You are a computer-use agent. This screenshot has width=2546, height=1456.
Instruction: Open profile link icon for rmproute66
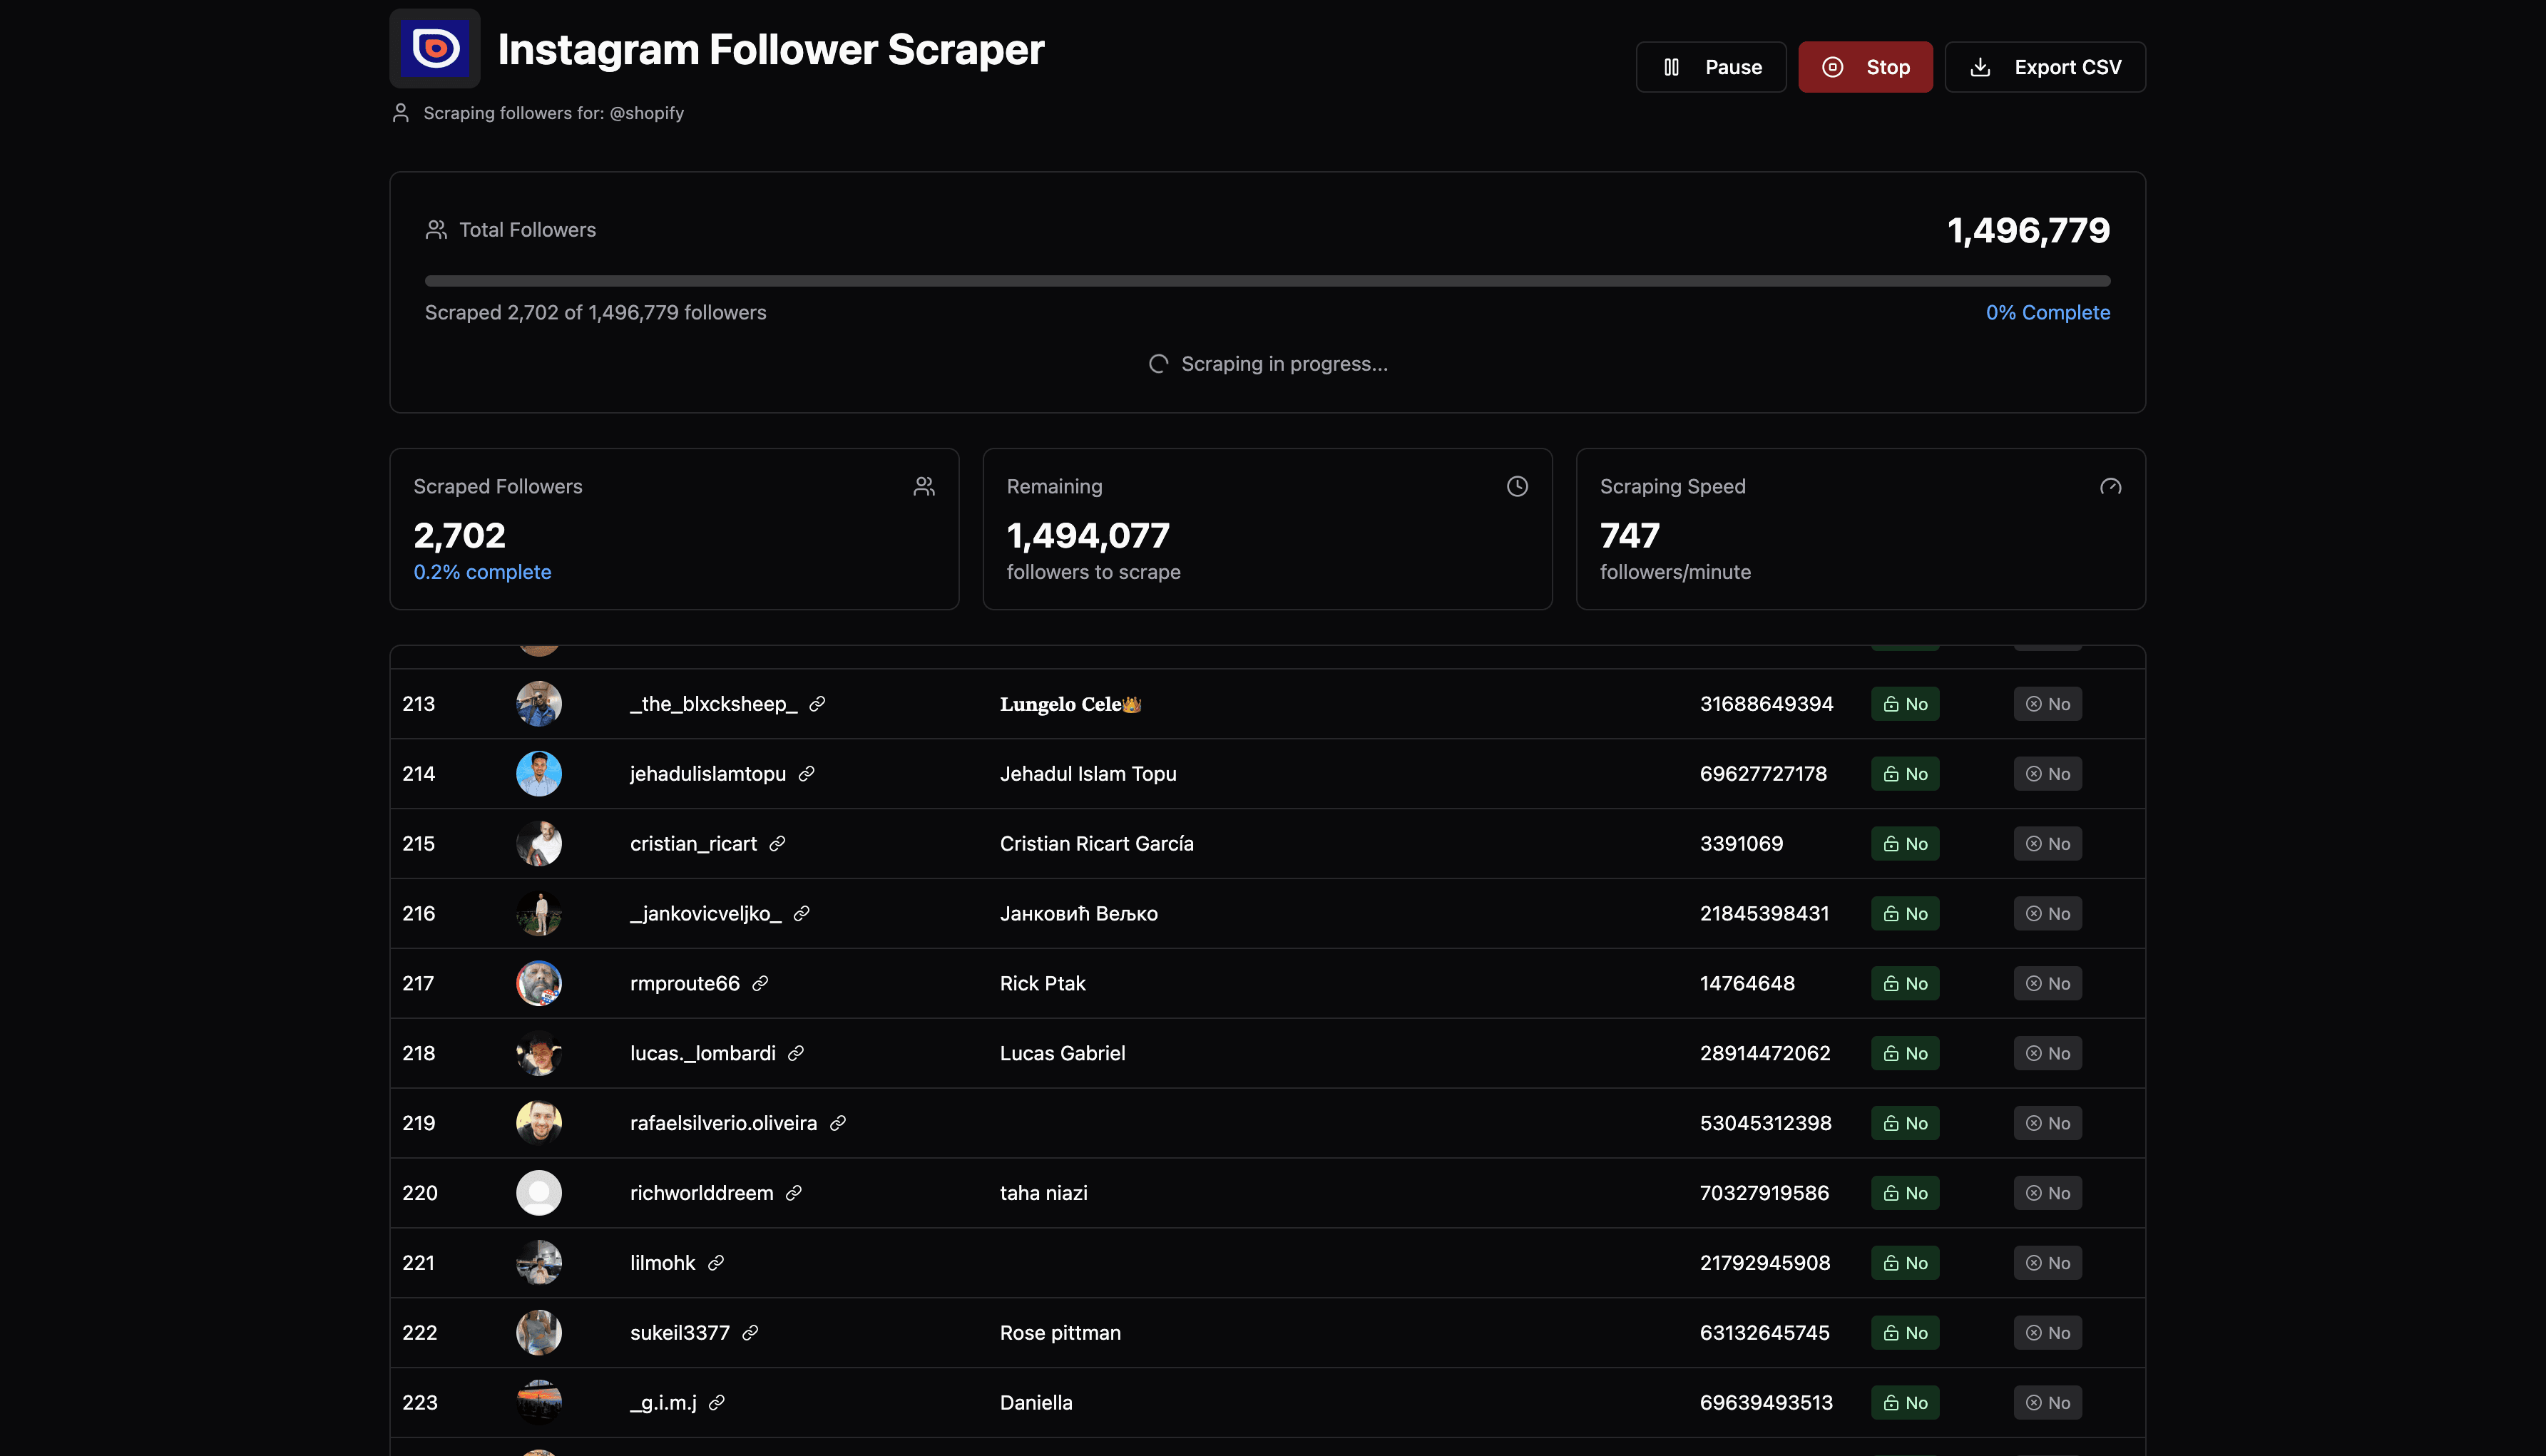(x=760, y=984)
